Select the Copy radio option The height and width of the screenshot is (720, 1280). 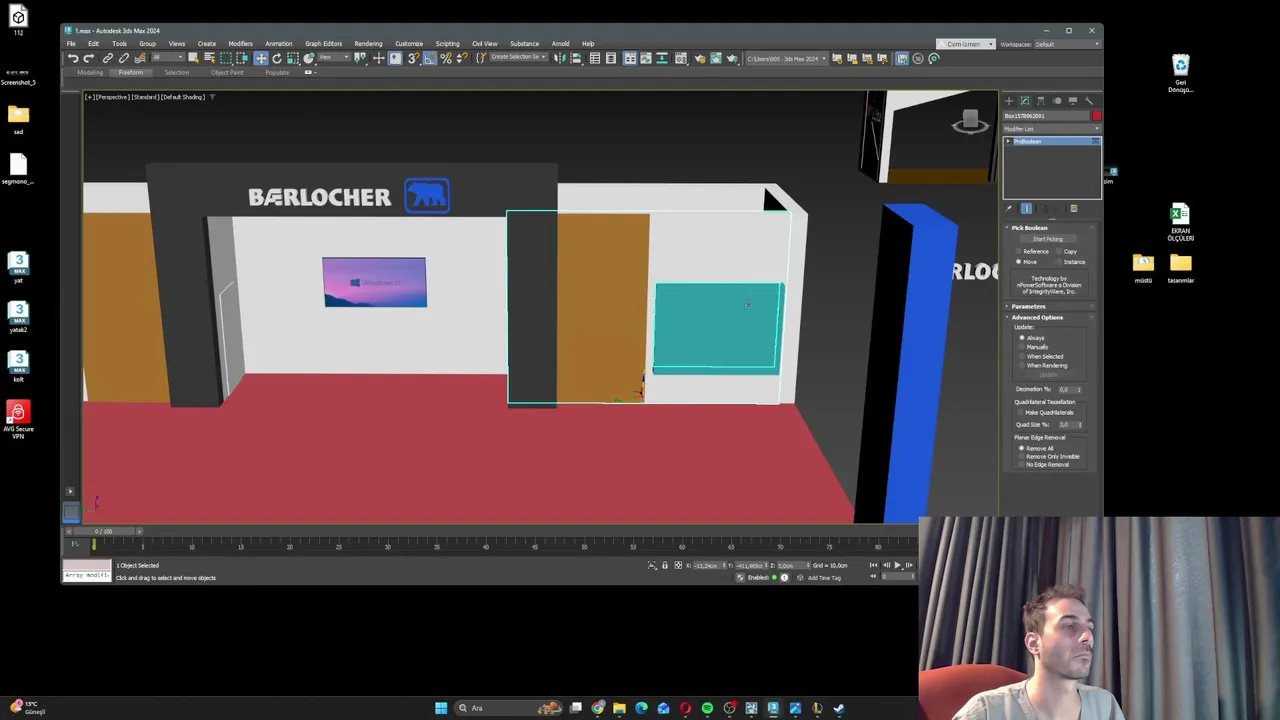pos(1065,251)
